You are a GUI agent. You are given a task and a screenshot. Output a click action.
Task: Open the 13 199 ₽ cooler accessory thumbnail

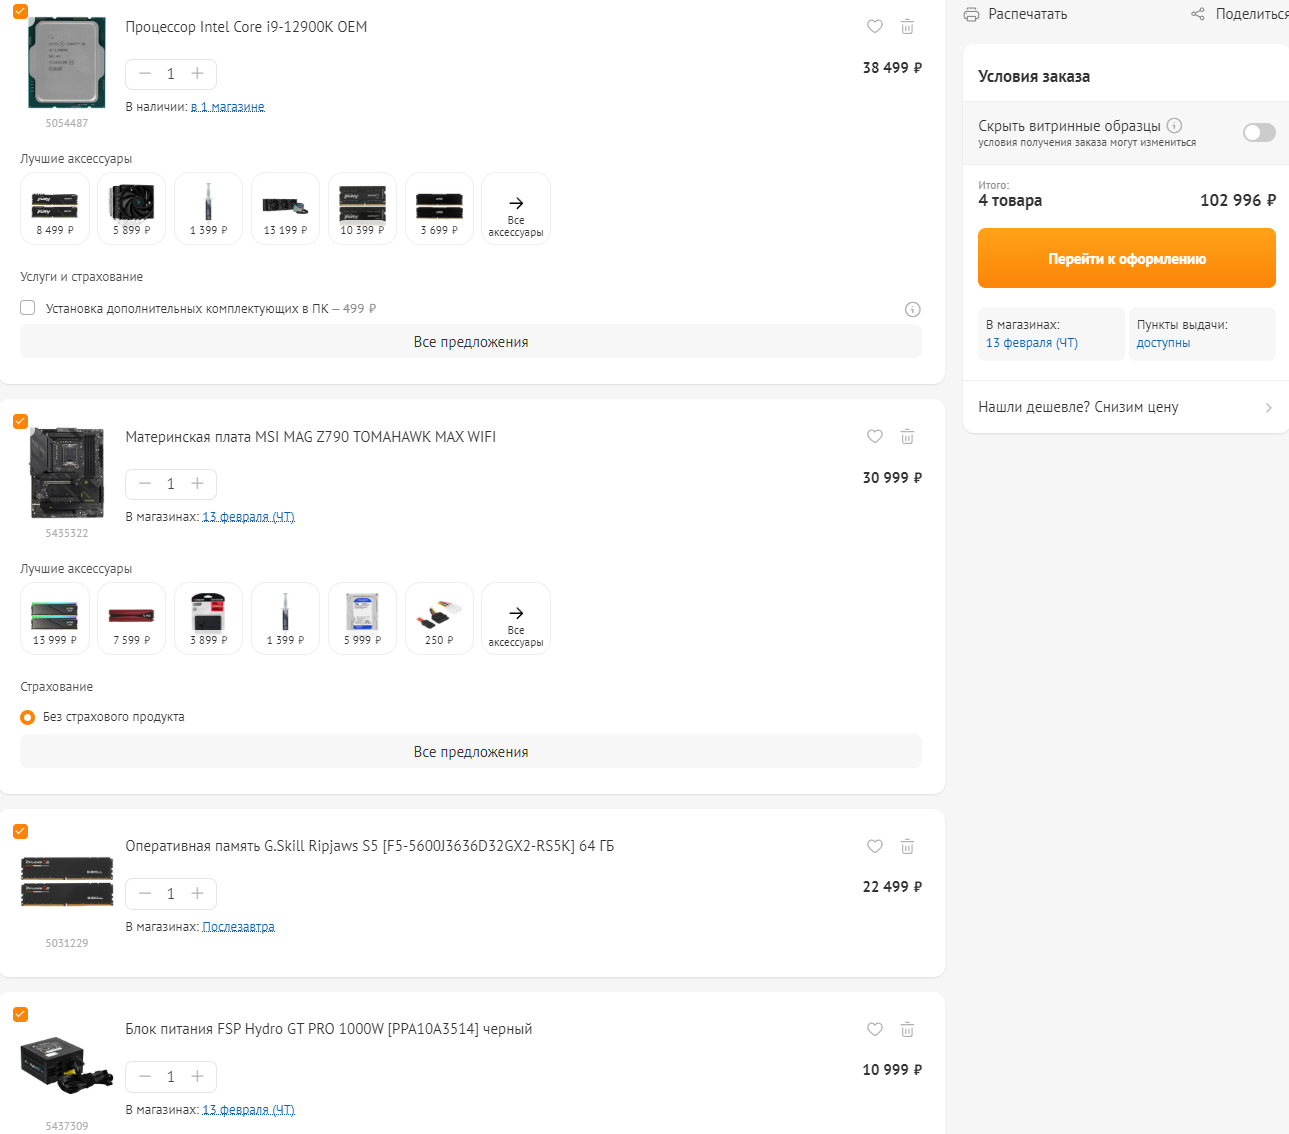[x=285, y=208]
